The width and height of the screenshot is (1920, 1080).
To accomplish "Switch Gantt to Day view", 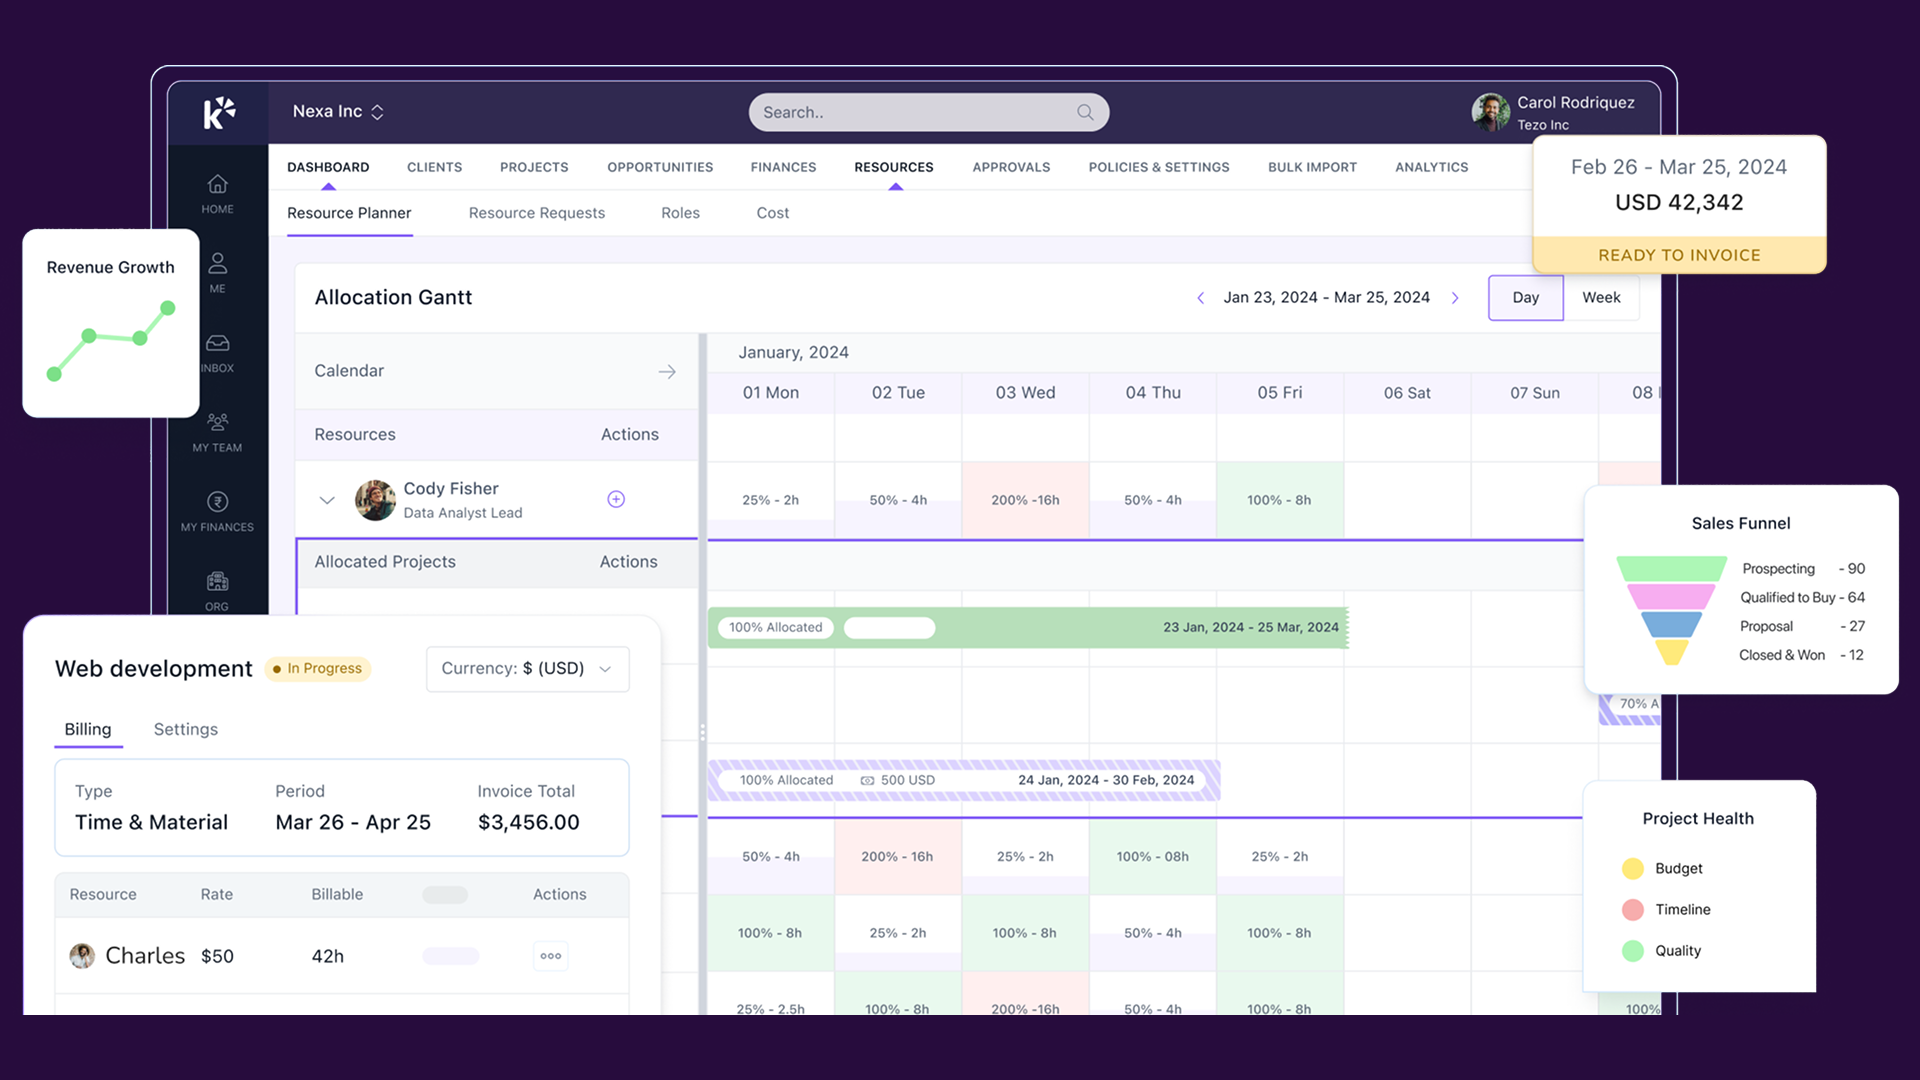I will pos(1525,298).
